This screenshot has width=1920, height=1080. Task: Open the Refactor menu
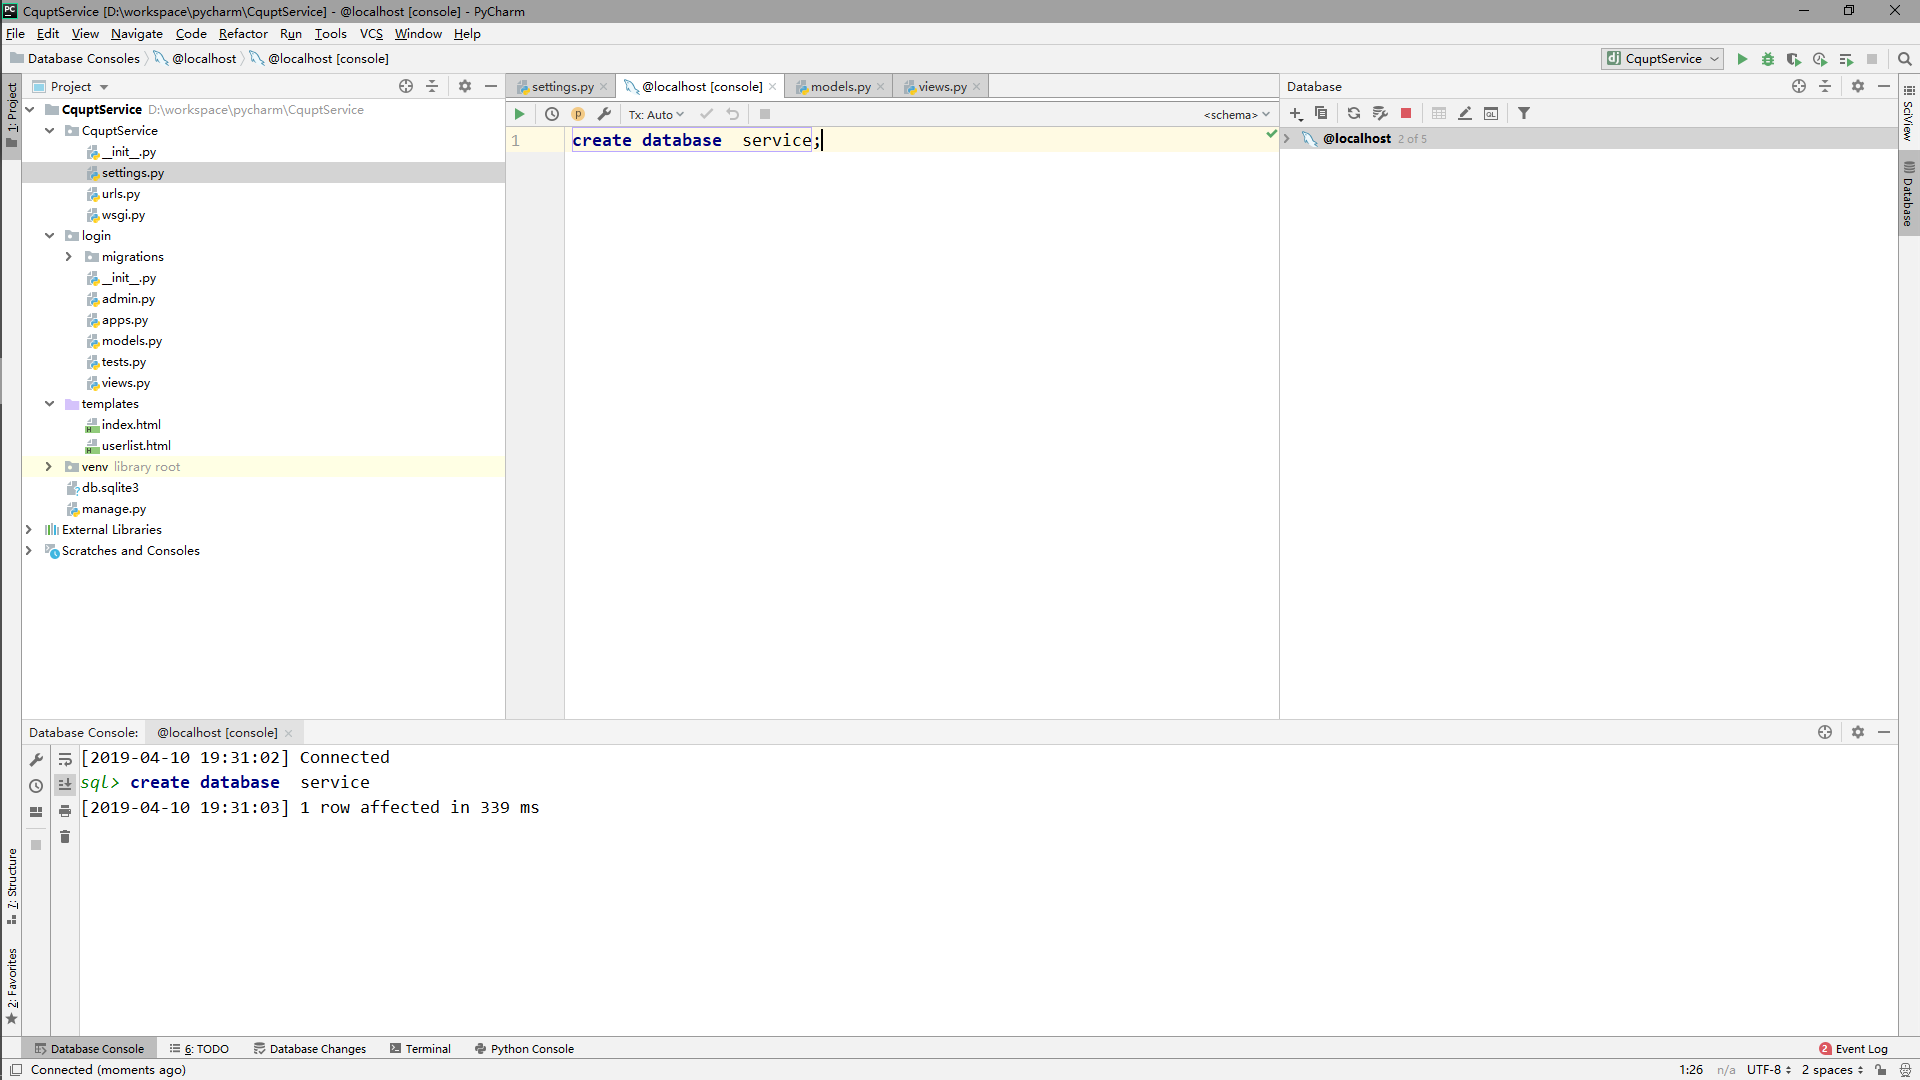[x=243, y=34]
